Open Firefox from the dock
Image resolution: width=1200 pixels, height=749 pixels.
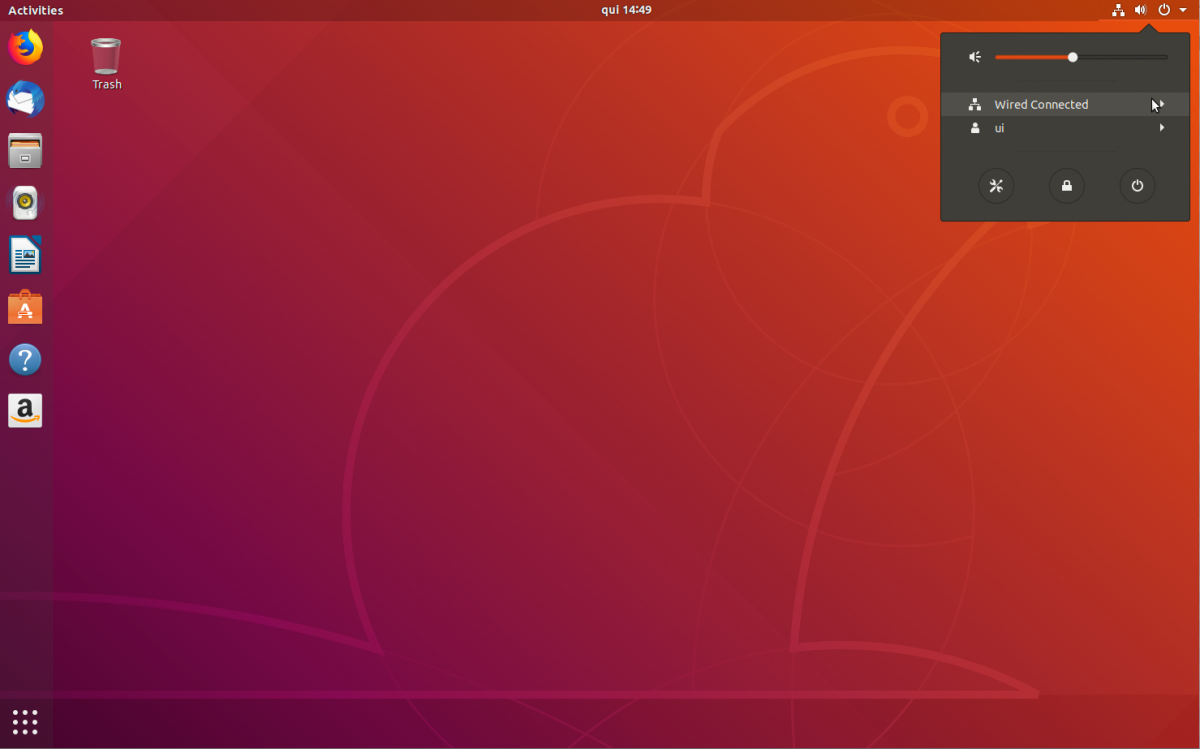[25, 47]
